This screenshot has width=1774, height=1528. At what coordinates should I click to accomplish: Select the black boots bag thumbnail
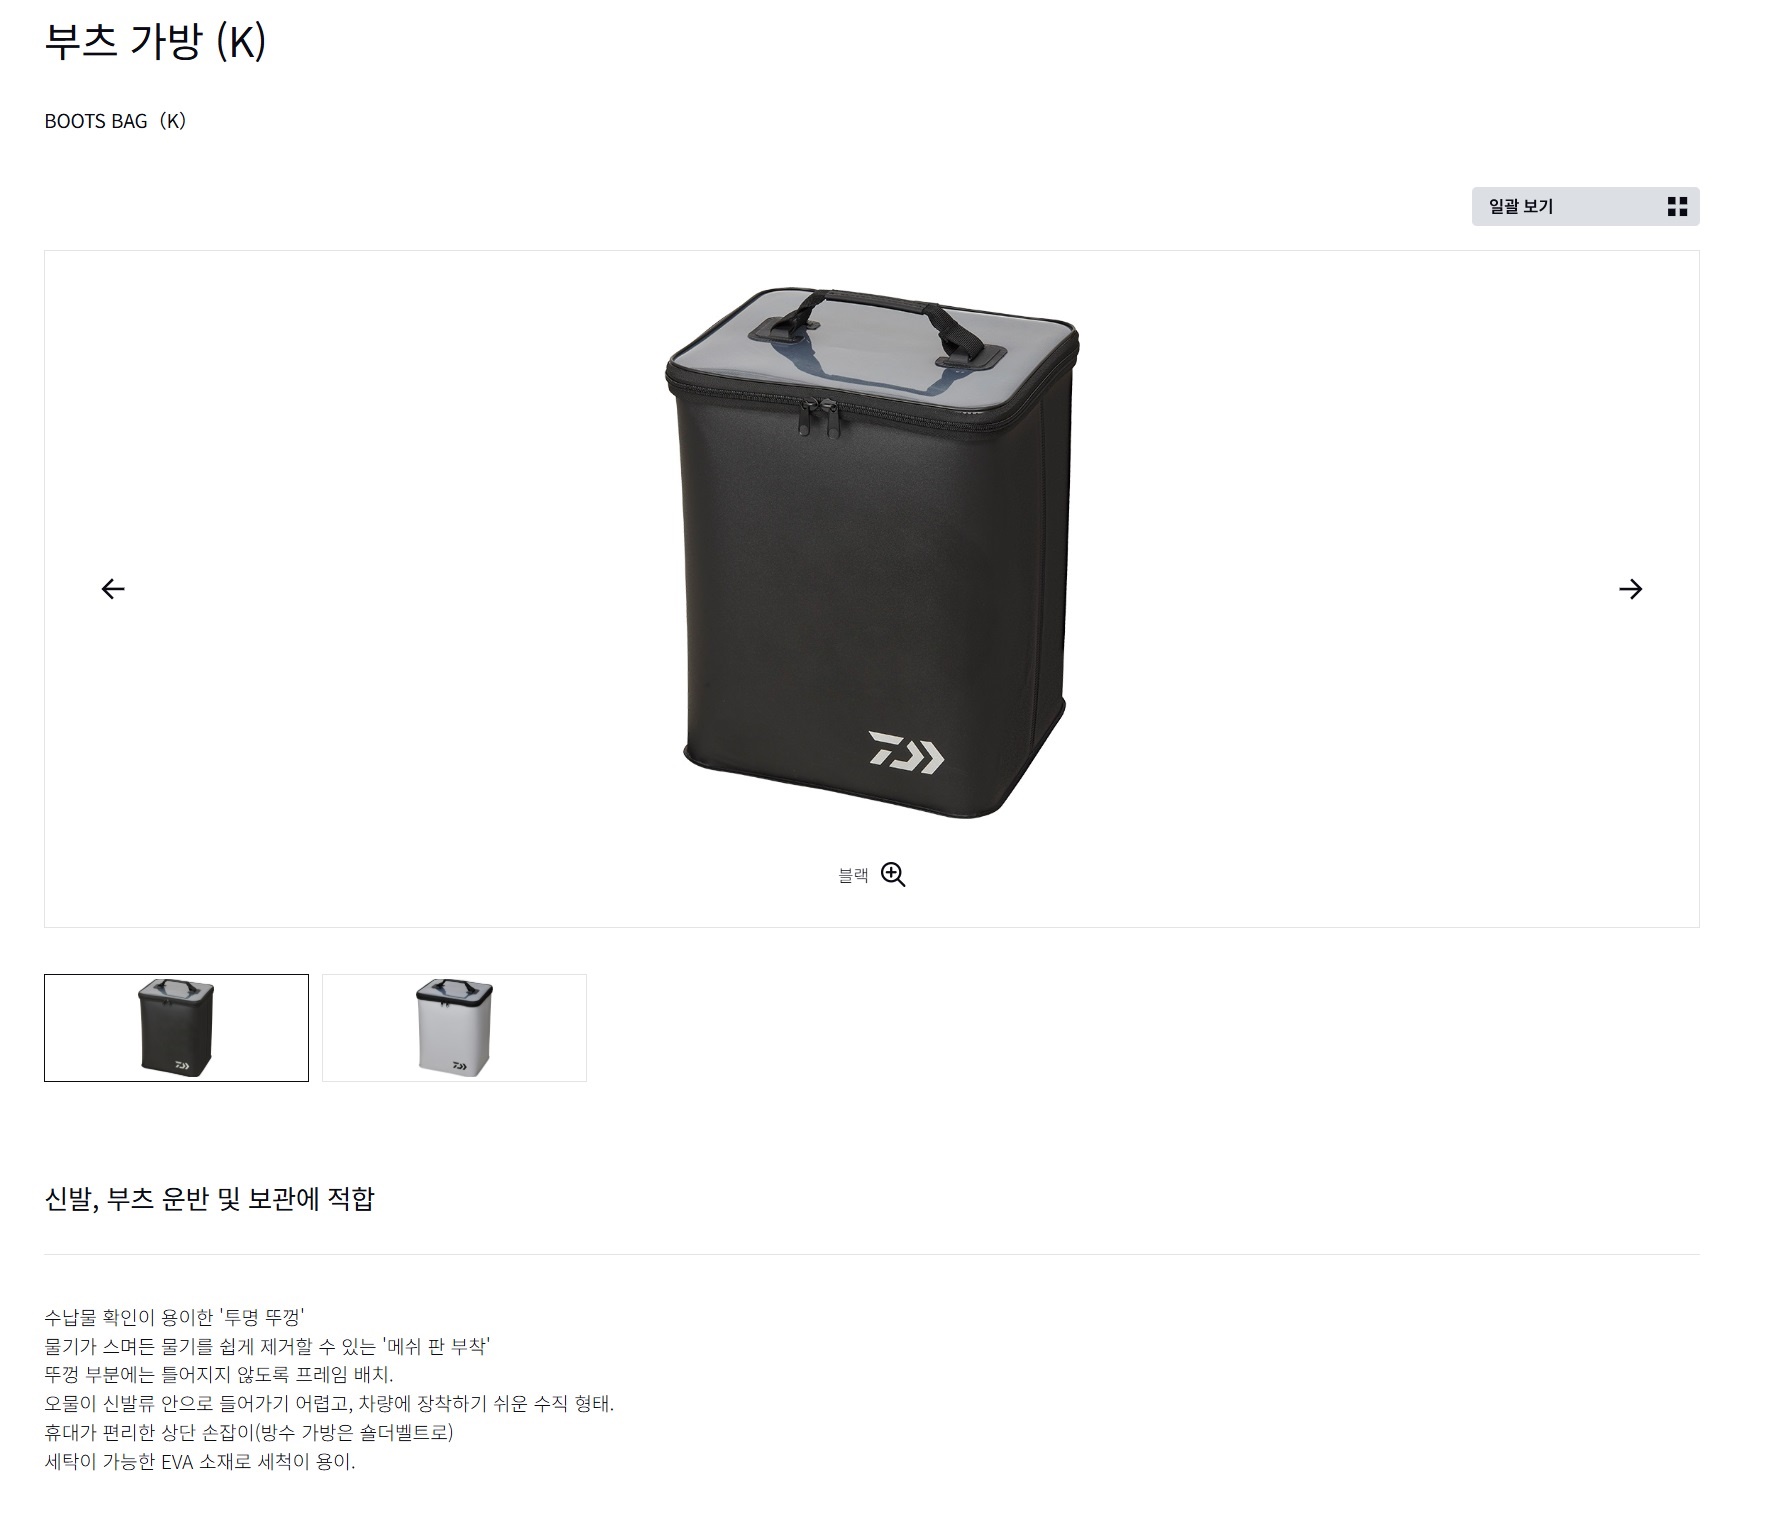tap(176, 1028)
